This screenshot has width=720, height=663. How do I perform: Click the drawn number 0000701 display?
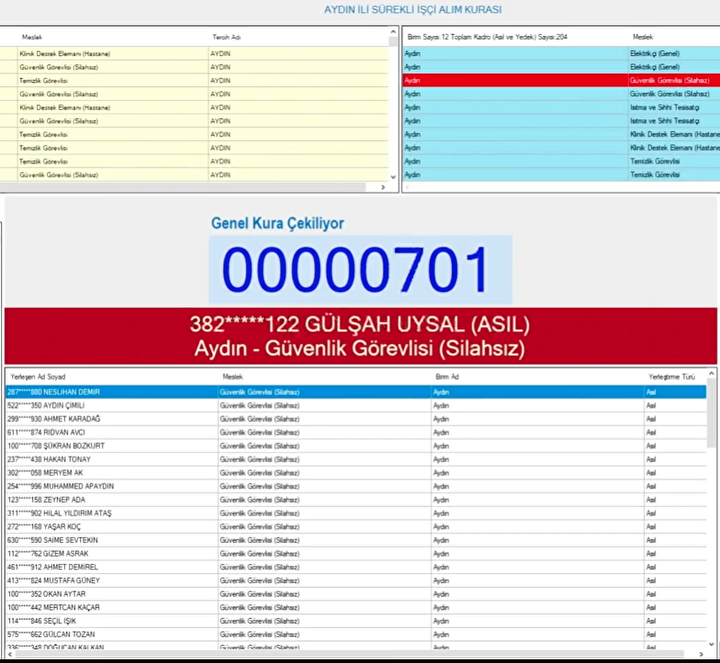click(x=360, y=270)
